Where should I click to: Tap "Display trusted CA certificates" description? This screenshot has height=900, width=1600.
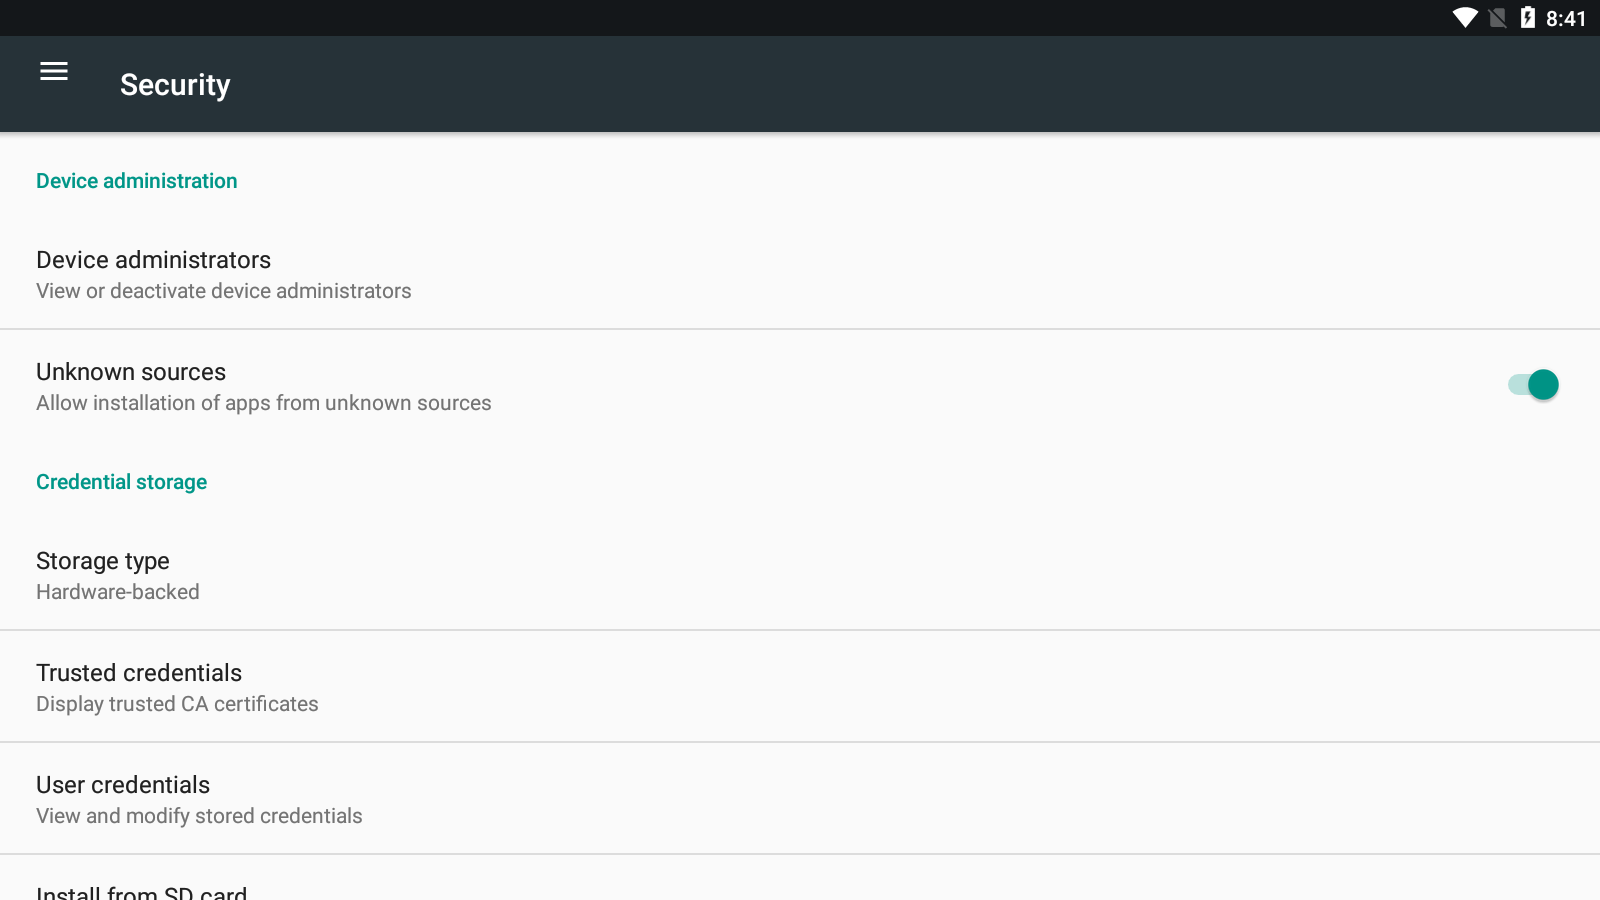(x=177, y=704)
